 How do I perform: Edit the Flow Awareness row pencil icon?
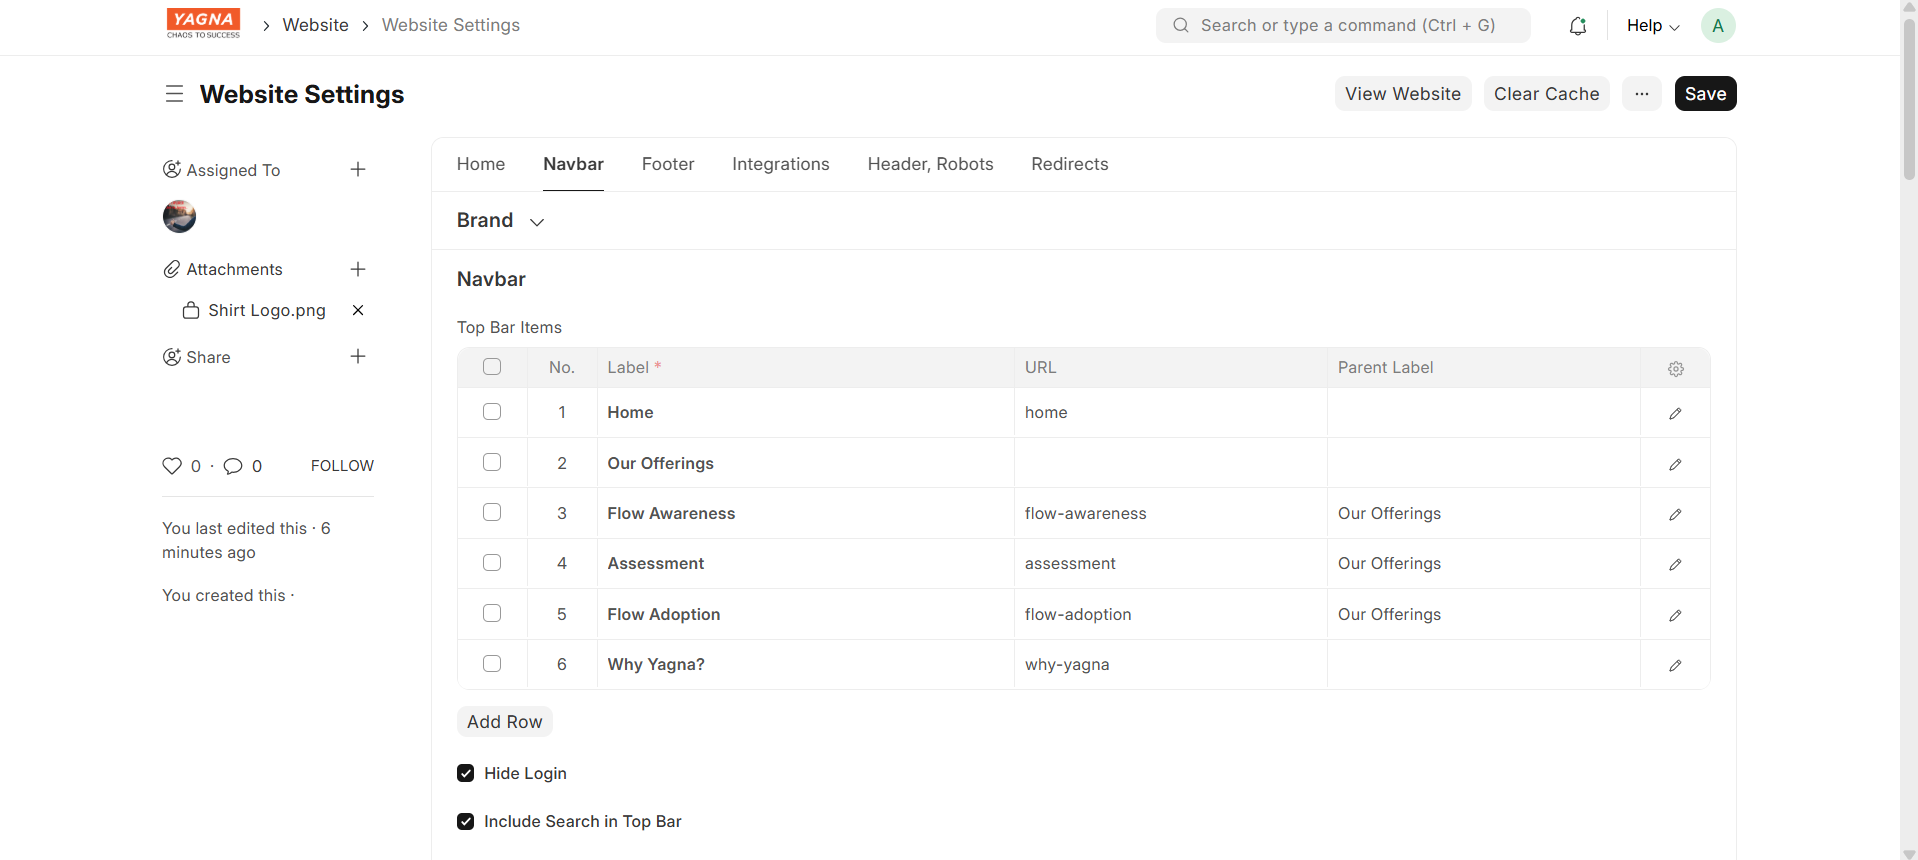[x=1675, y=514]
